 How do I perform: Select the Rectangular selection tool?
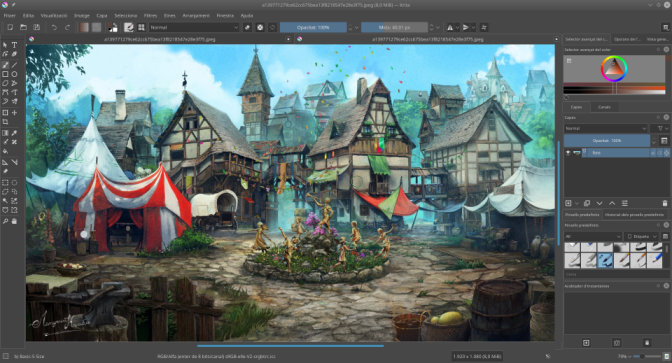(5, 183)
